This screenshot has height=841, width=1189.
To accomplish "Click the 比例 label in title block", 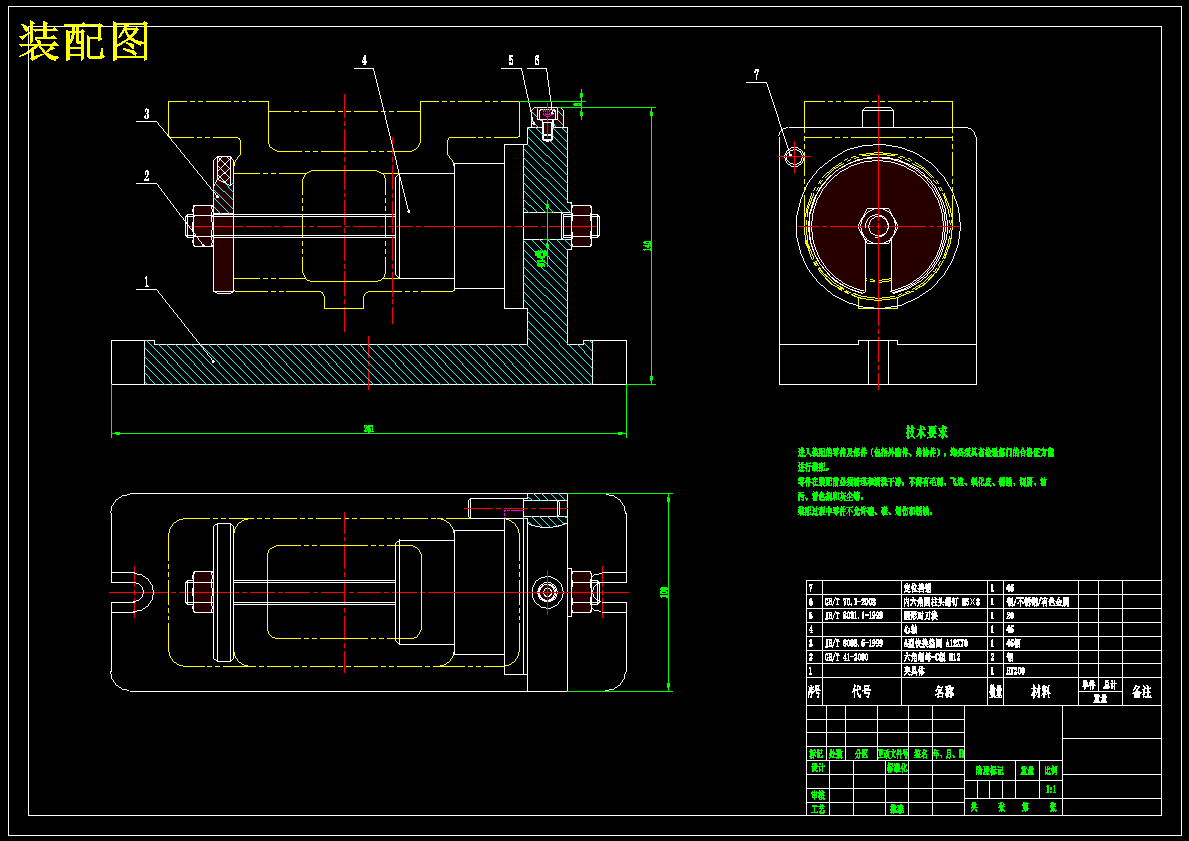I will pyautogui.click(x=1051, y=770).
